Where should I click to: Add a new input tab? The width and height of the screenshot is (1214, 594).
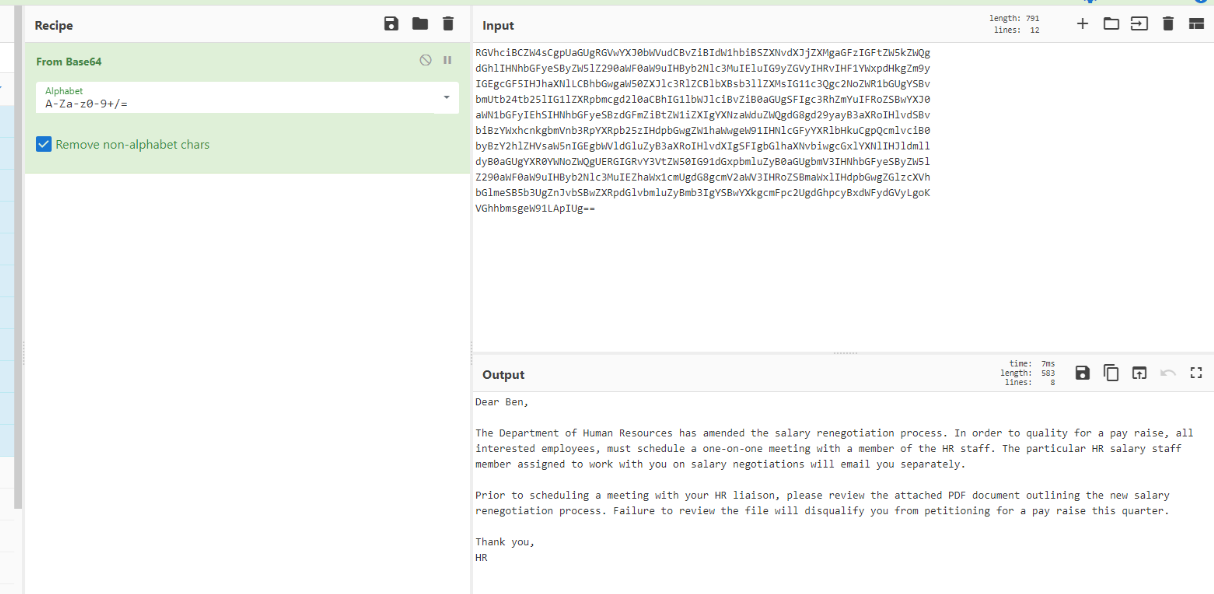click(1082, 24)
